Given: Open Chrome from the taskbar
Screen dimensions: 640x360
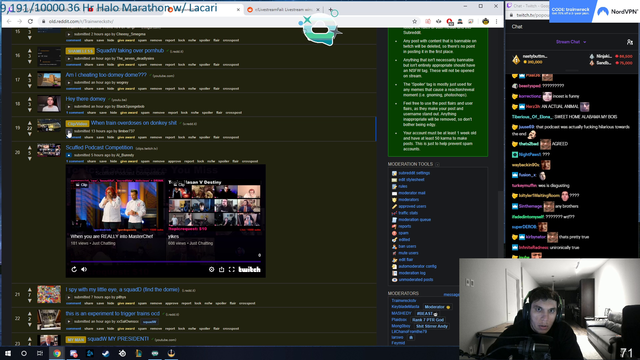Looking at the screenshot, I should [57, 353].
